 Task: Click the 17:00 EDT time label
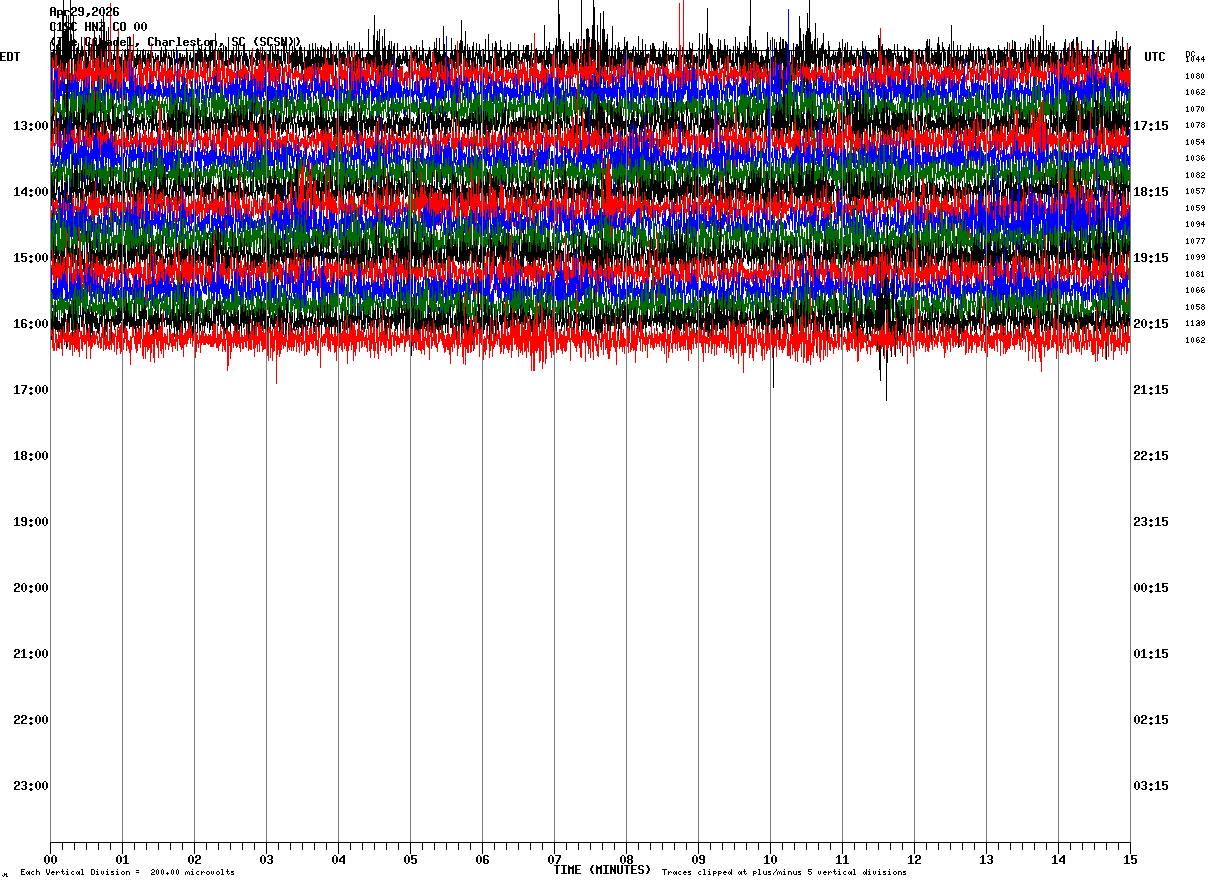coord(31,390)
